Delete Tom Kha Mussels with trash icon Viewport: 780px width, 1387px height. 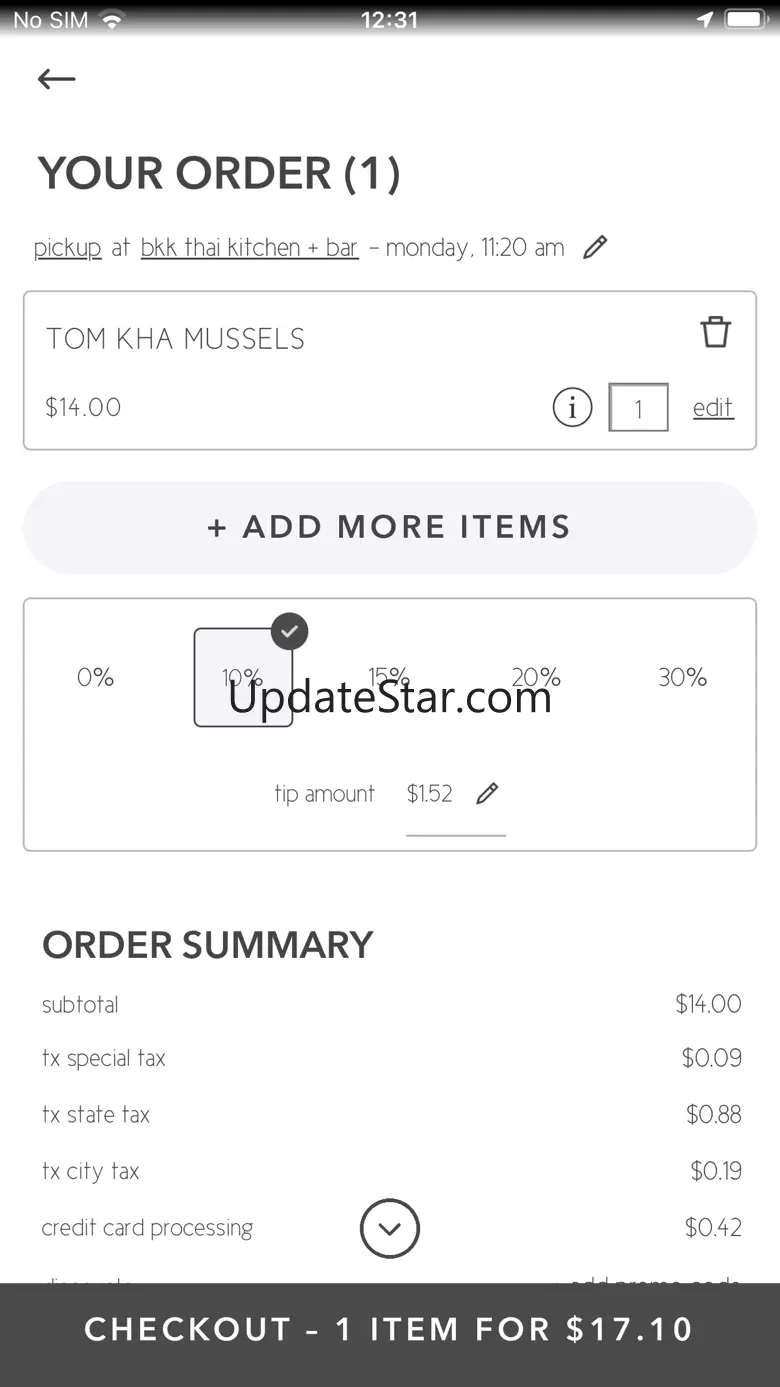pos(715,332)
